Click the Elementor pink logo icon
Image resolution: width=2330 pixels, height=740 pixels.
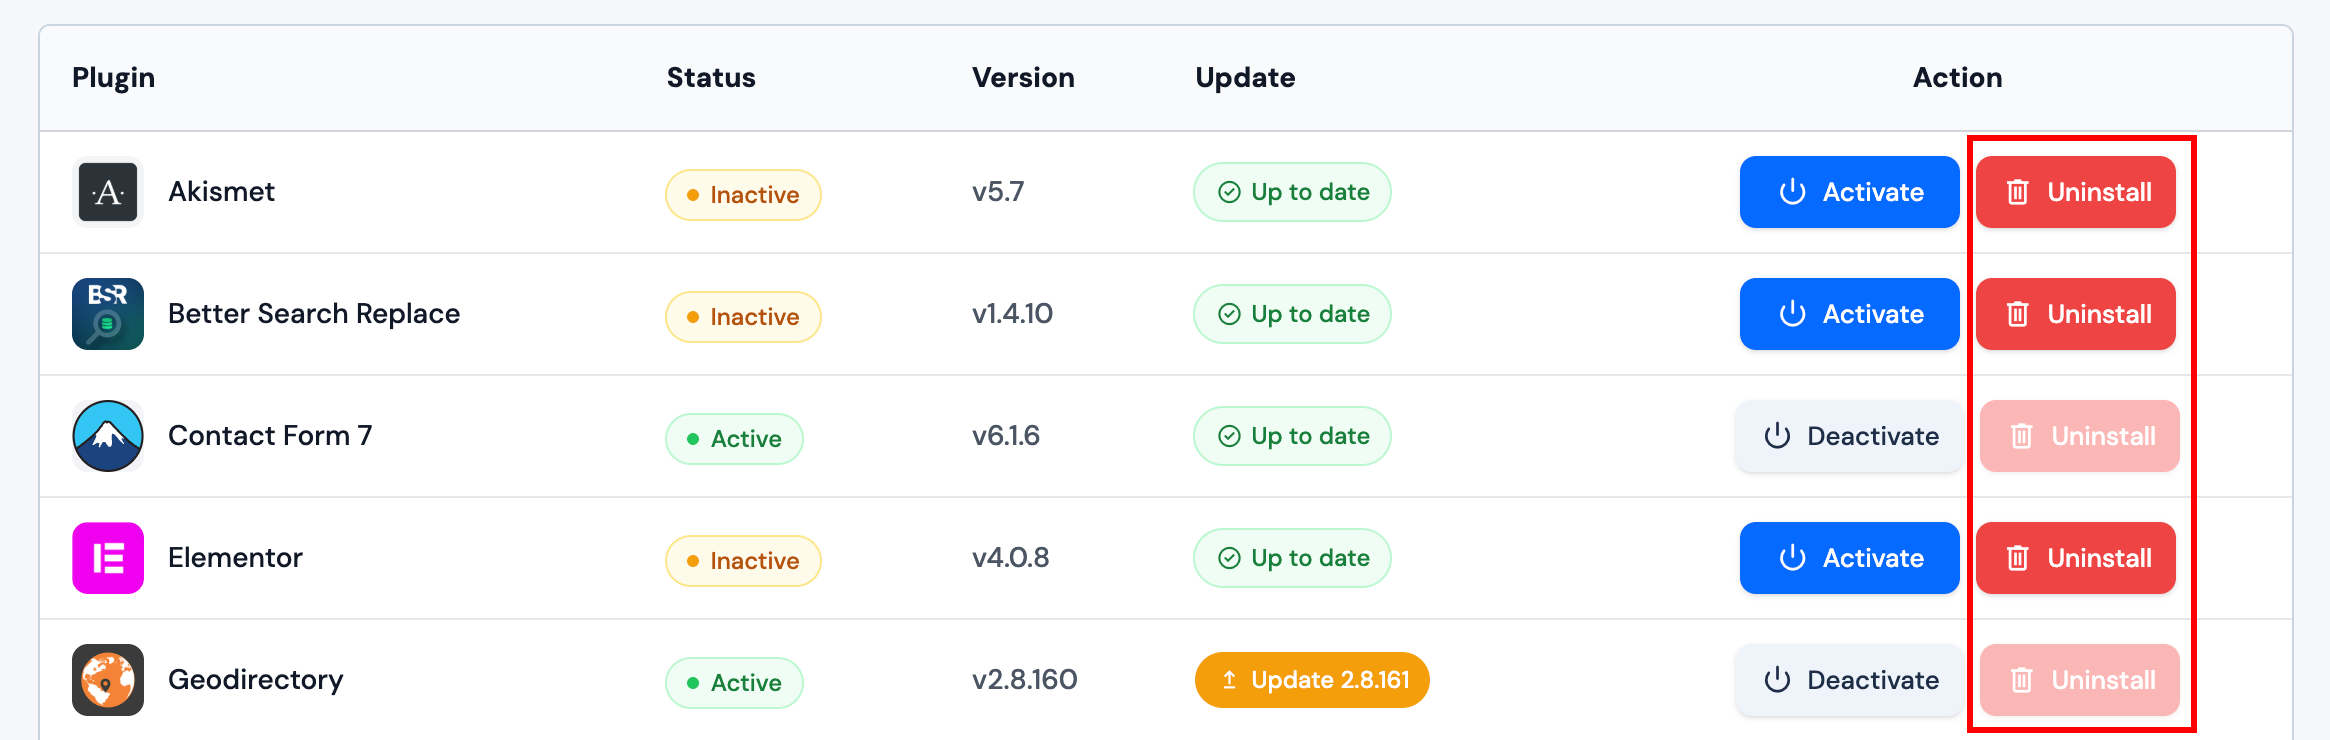108,558
